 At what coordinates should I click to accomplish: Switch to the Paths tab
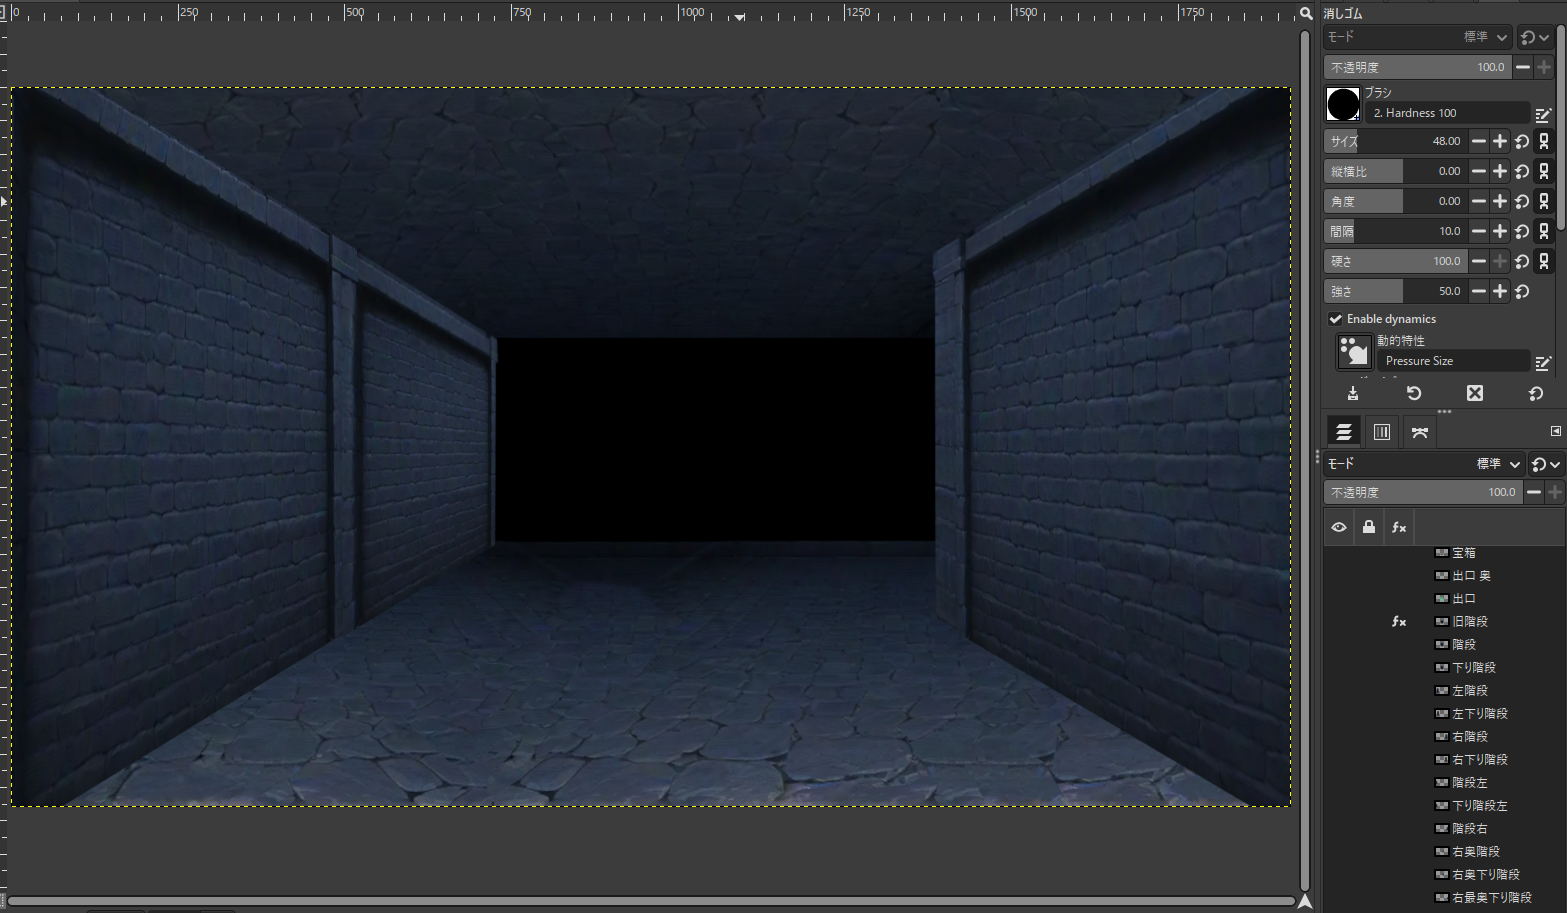(1420, 432)
